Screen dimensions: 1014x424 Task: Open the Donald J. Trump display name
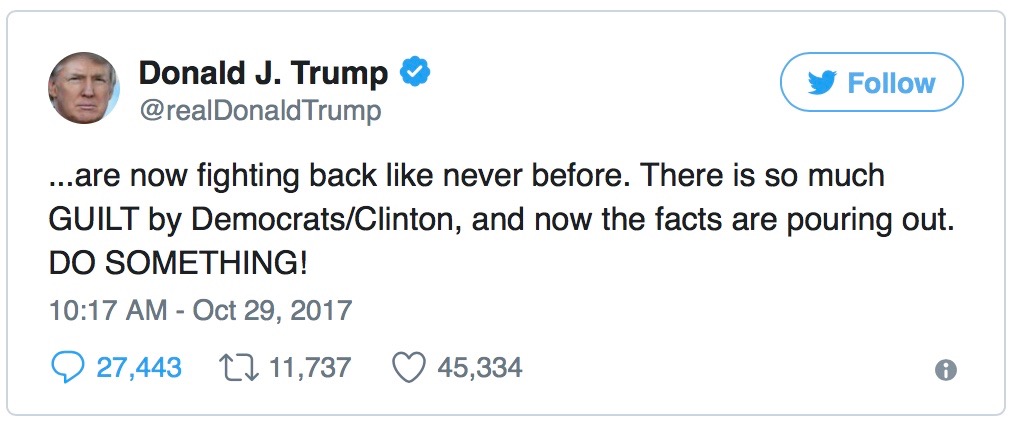pos(262,73)
